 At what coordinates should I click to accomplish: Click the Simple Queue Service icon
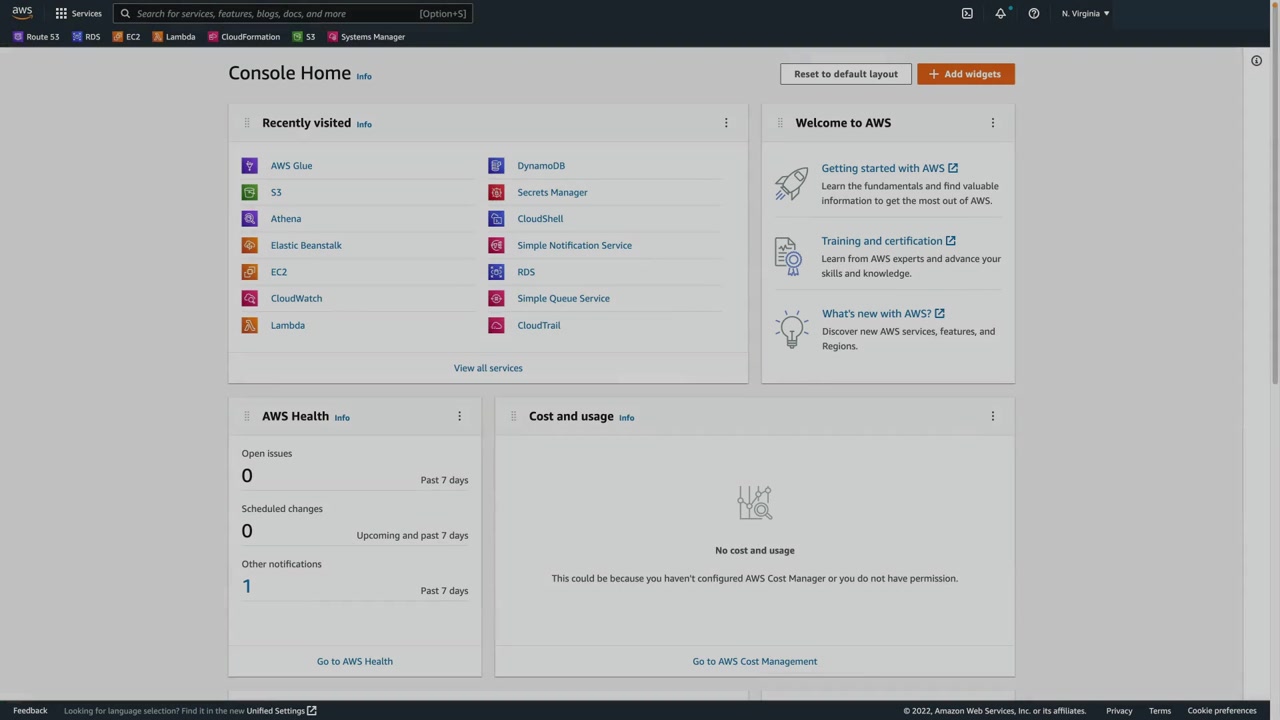click(x=496, y=298)
